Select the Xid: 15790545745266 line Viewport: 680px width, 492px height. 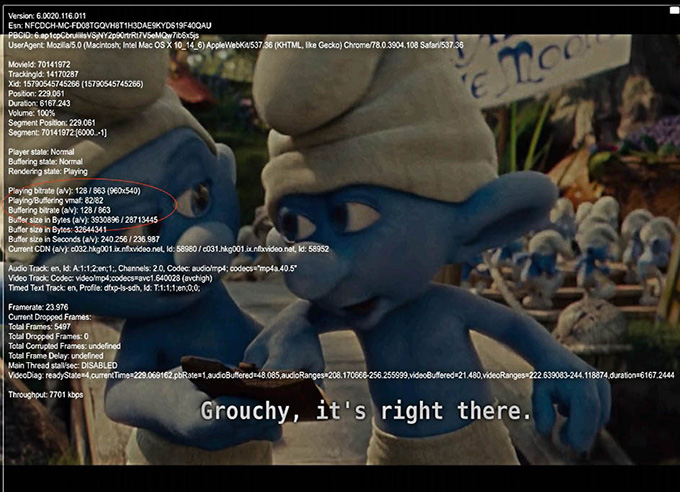coord(75,84)
